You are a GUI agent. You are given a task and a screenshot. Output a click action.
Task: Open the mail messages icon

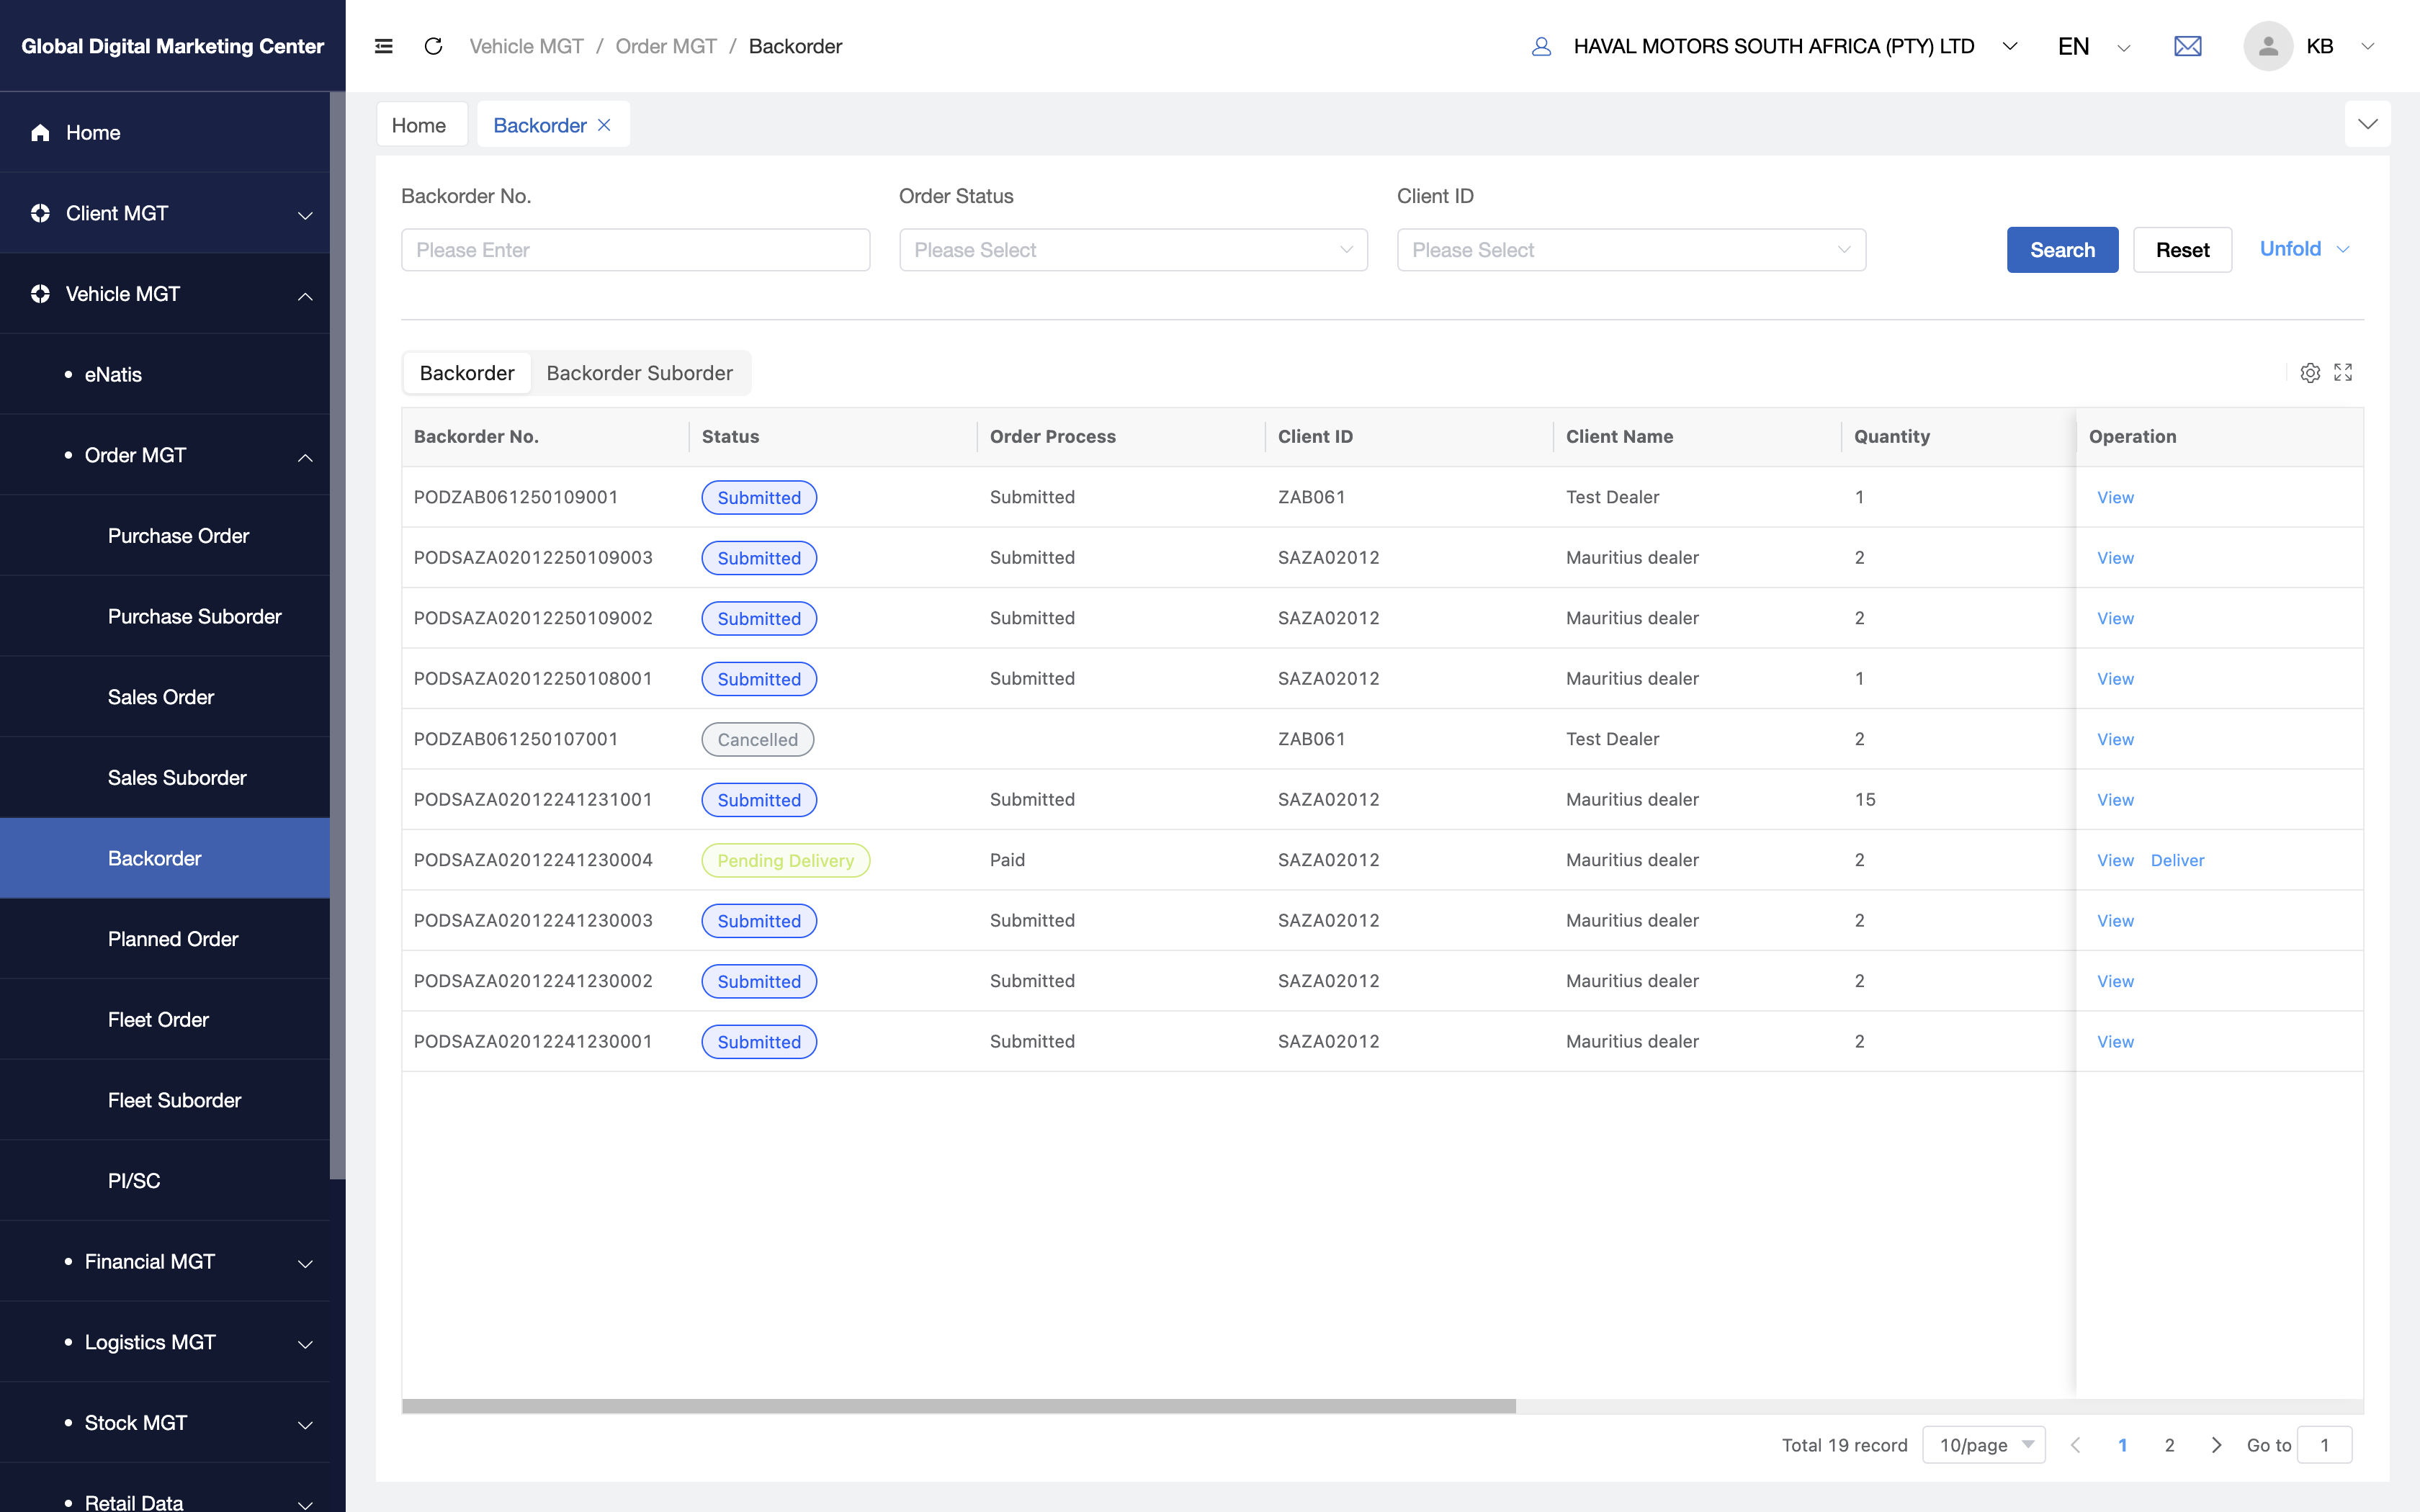[x=2187, y=46]
